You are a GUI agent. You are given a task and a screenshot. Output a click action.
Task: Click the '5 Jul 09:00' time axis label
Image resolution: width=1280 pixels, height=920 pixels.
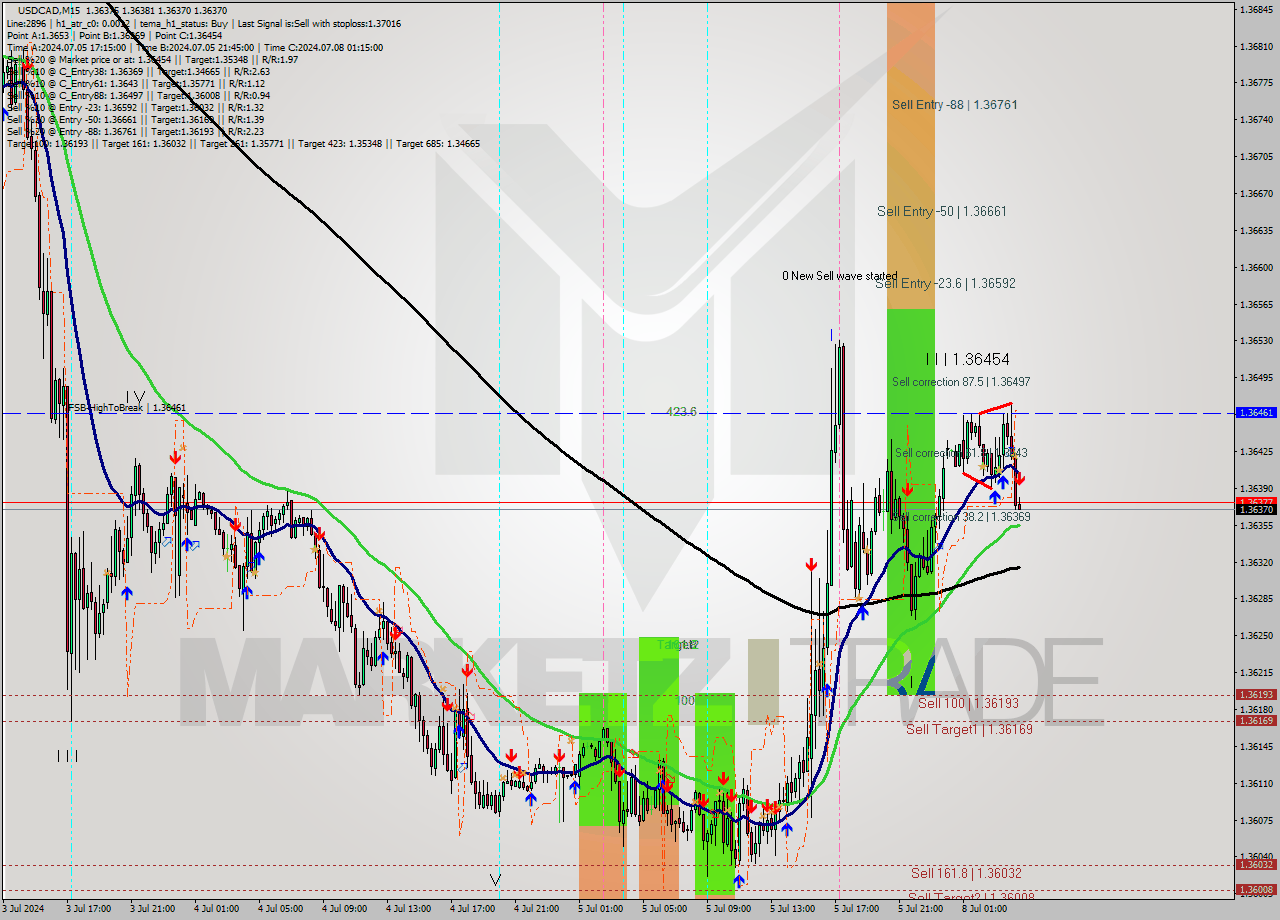(728, 909)
